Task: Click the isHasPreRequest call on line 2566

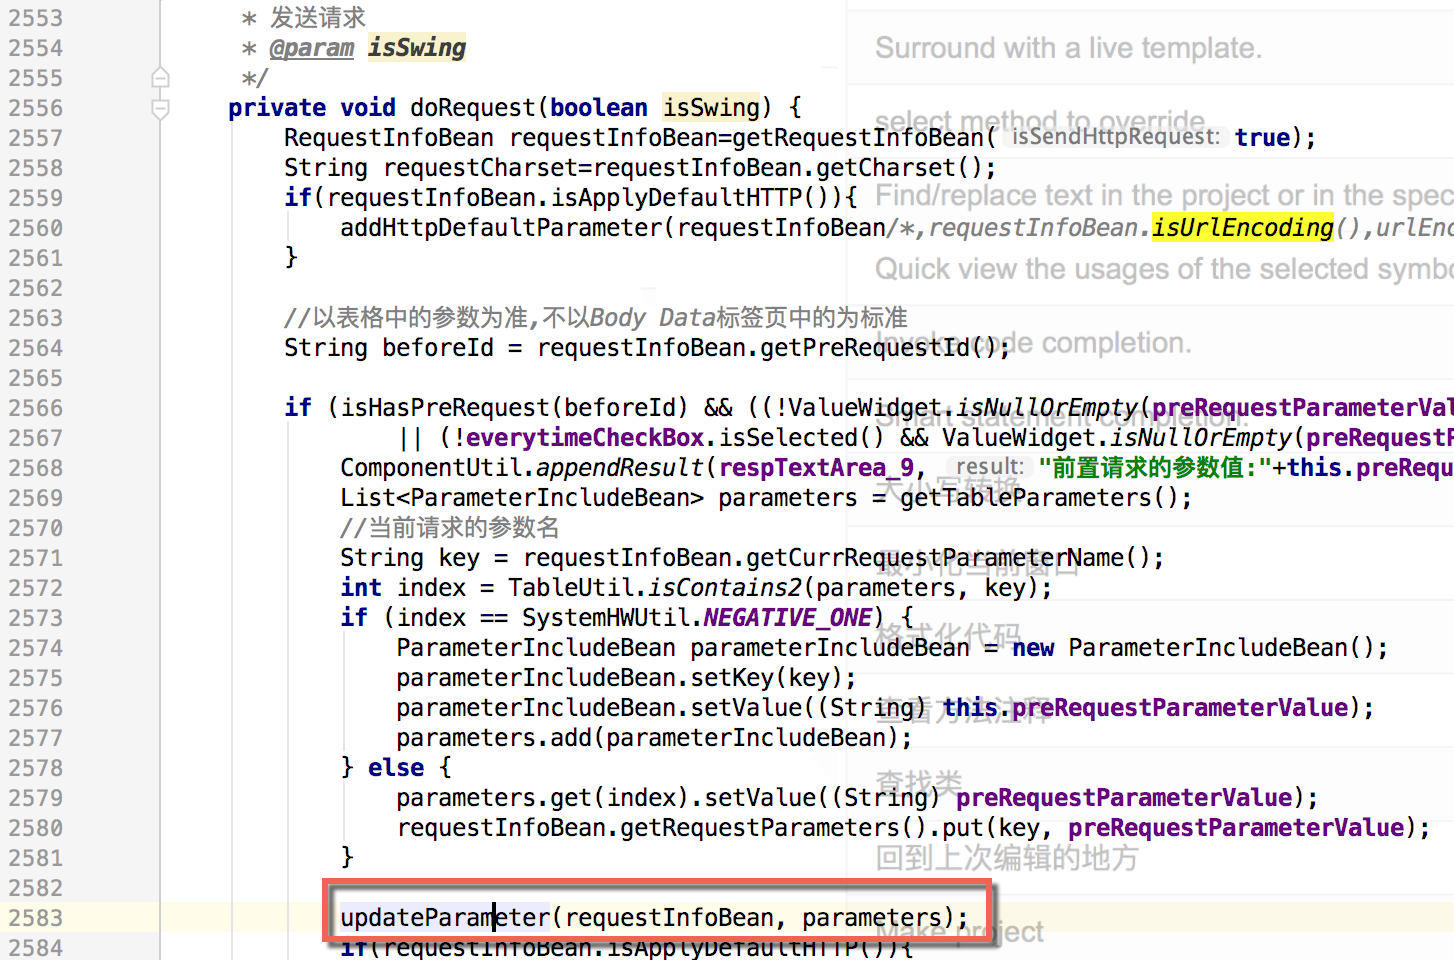Action: (446, 408)
